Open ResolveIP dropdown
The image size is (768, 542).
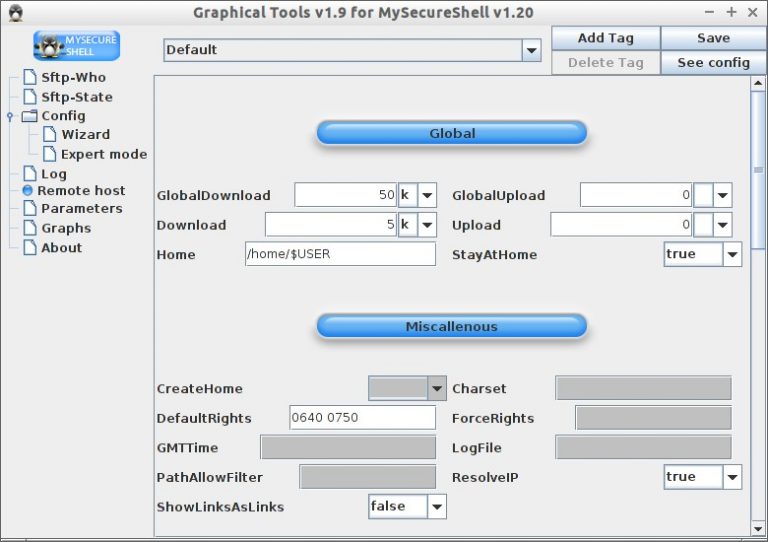coord(733,477)
